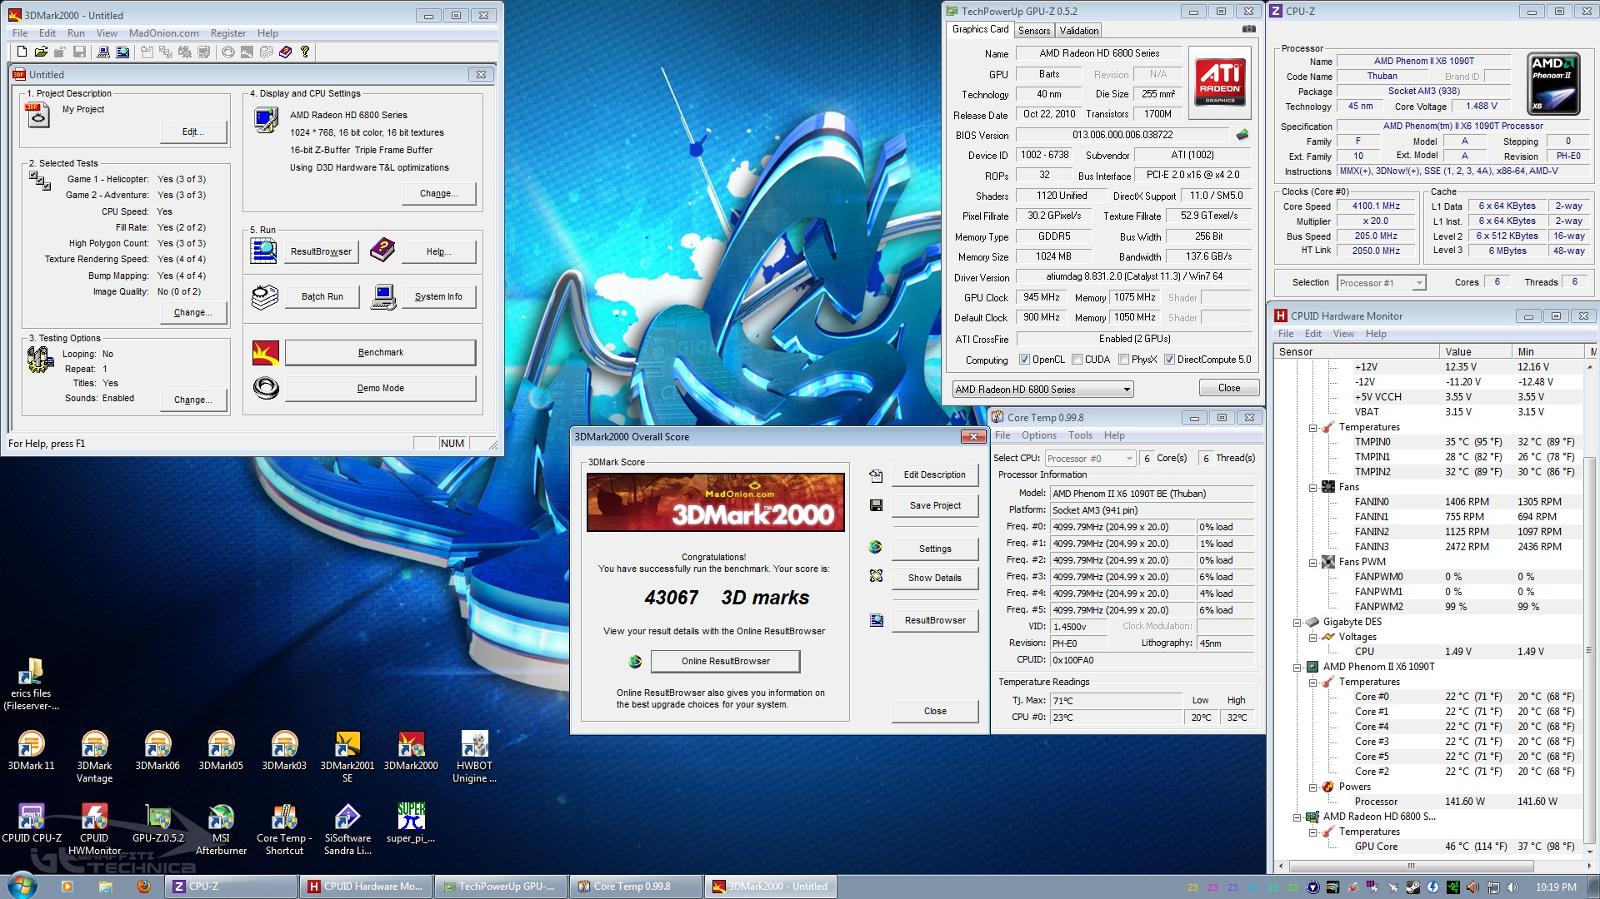Click the Open project folder toolbar icon

pos(41,52)
